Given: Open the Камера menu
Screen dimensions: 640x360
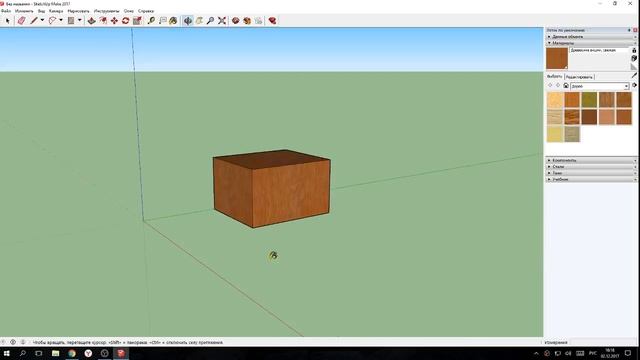Looking at the screenshot, I should coord(56,11).
